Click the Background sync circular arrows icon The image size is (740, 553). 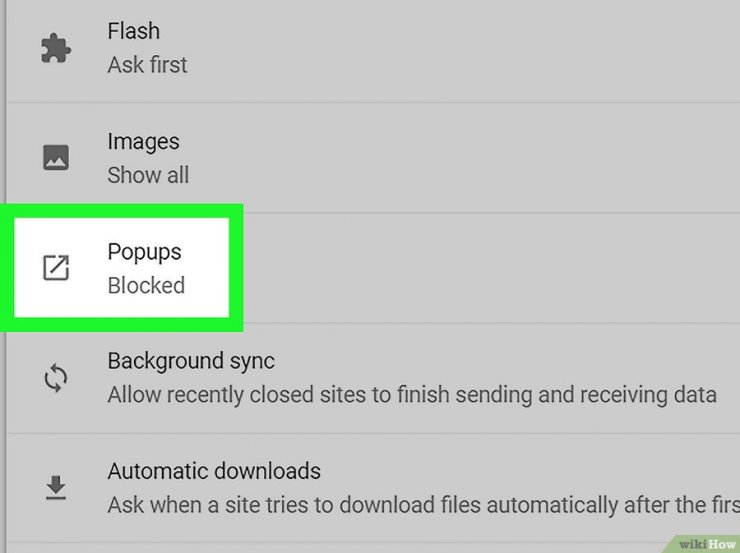pos(56,378)
